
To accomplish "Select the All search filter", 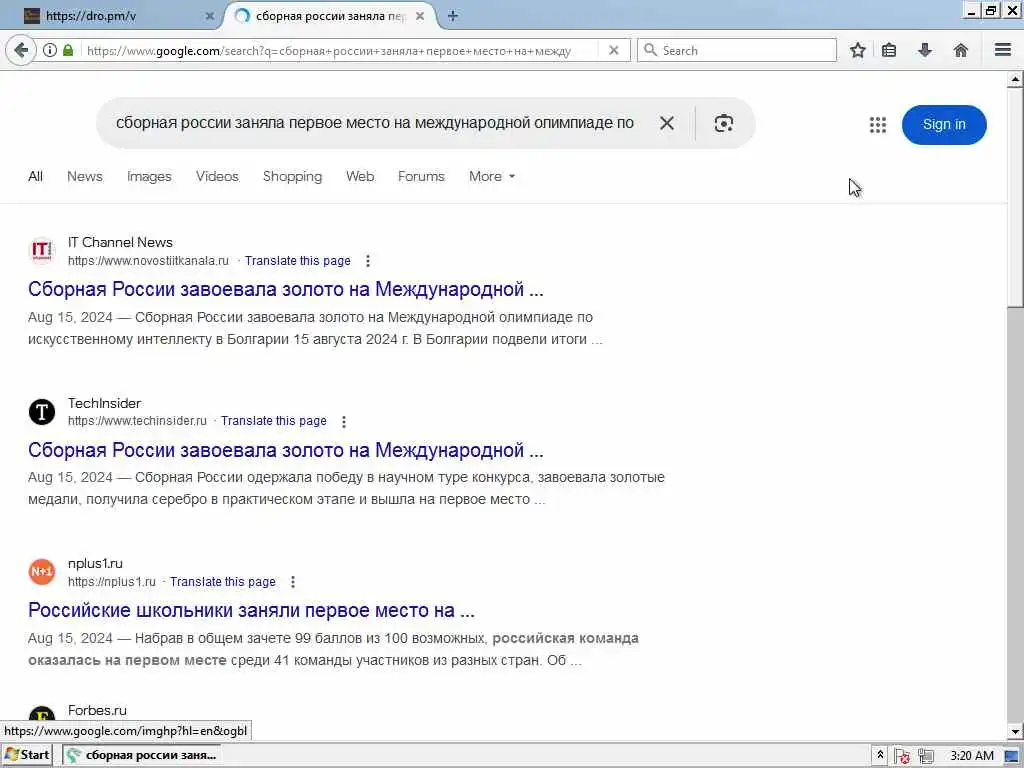I will pyautogui.click(x=35, y=176).
